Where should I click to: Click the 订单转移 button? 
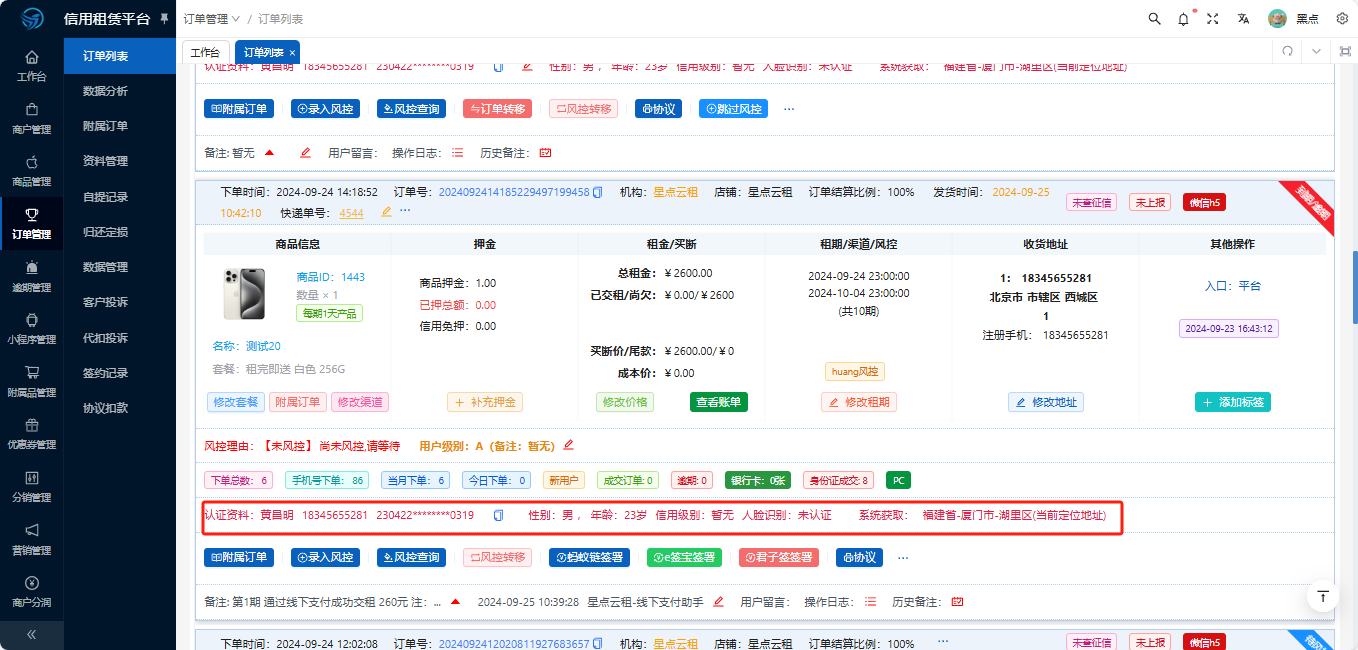(497, 109)
